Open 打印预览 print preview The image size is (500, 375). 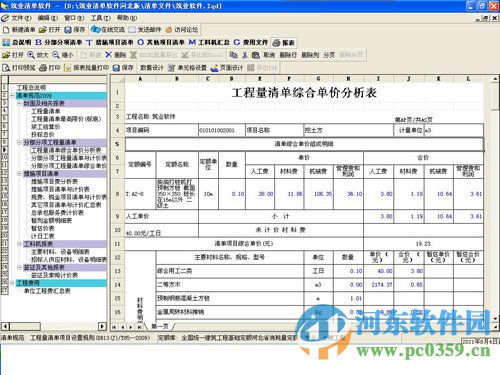19,68
